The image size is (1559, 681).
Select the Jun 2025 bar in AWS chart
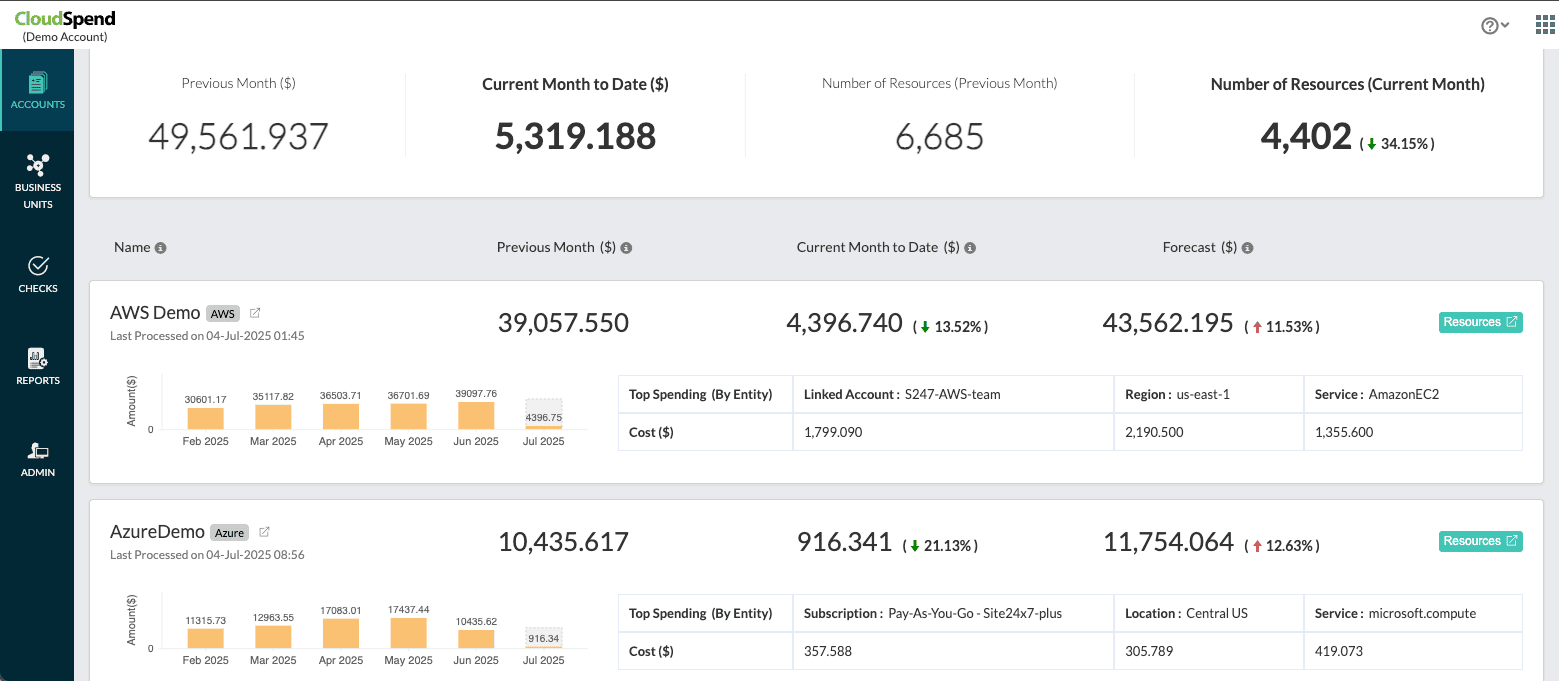coord(476,415)
